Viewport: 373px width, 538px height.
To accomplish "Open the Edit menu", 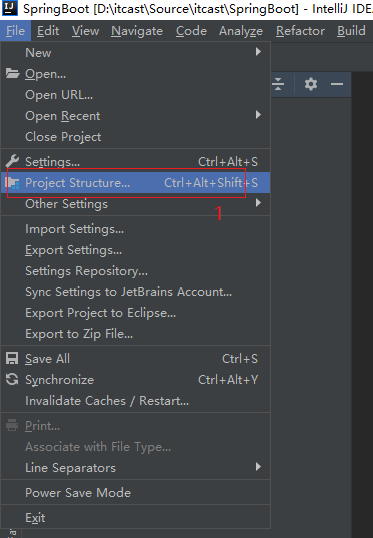I will (x=48, y=31).
